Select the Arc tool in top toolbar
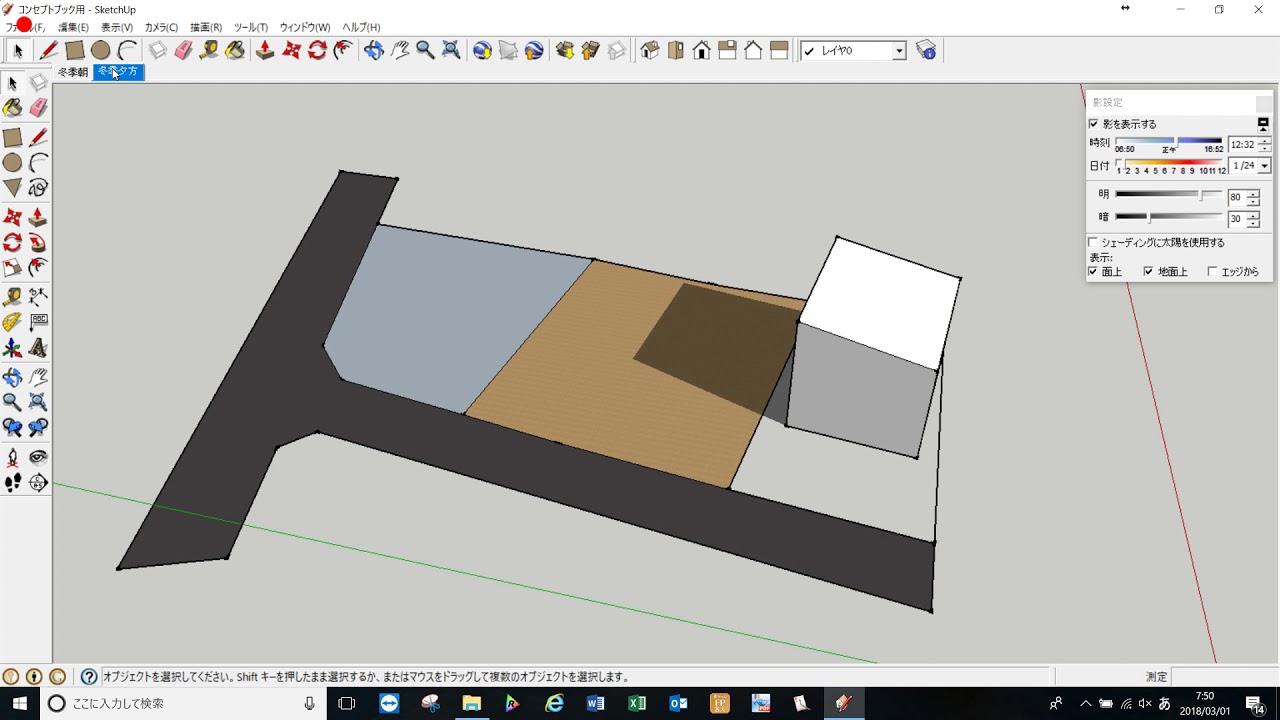This screenshot has height=720, width=1280. click(127, 50)
